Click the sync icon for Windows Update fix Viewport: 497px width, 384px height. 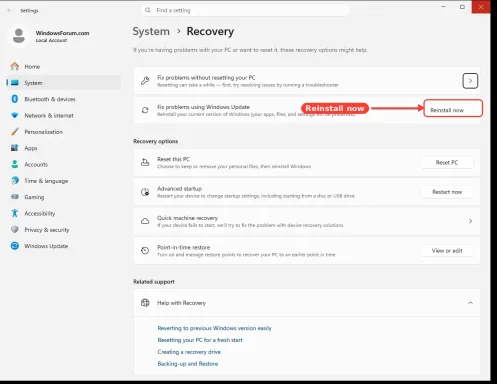[x=145, y=110]
